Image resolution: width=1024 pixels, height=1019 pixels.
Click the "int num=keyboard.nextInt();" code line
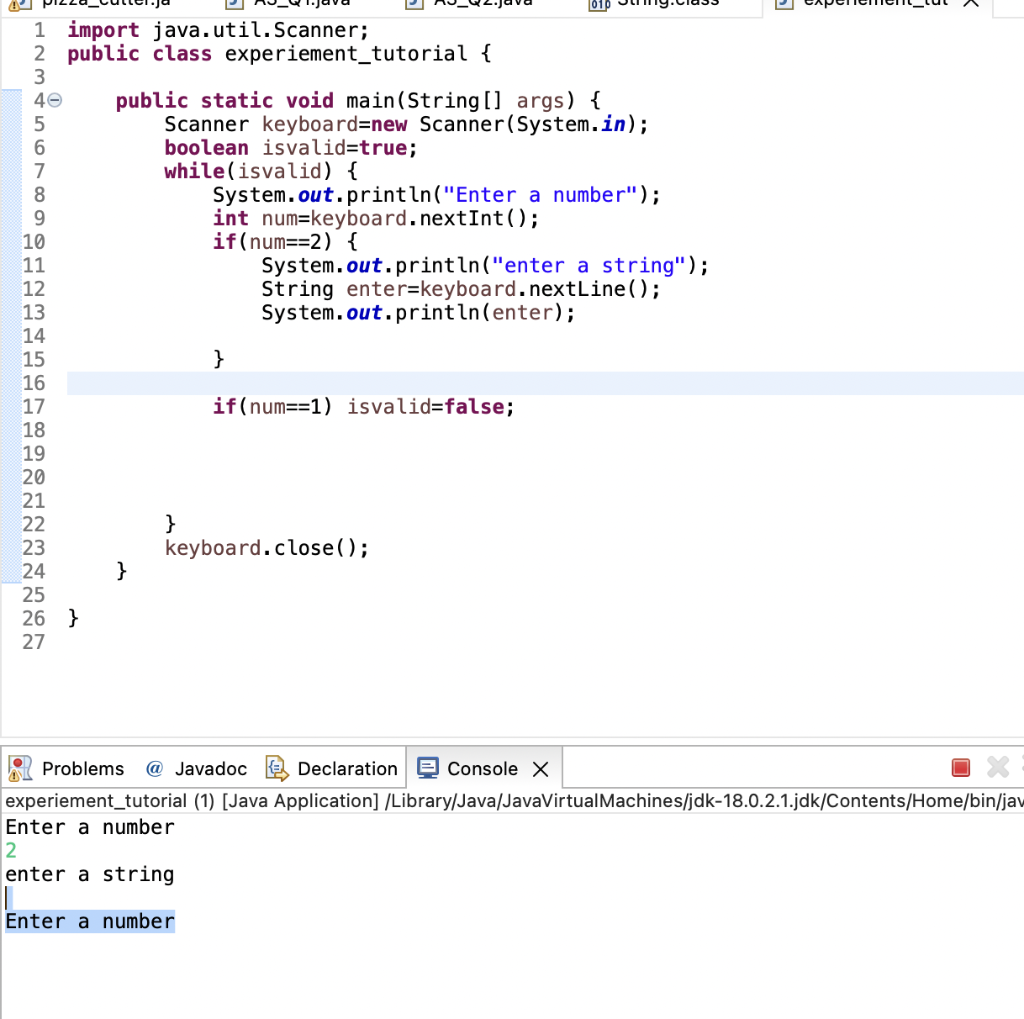pos(376,218)
